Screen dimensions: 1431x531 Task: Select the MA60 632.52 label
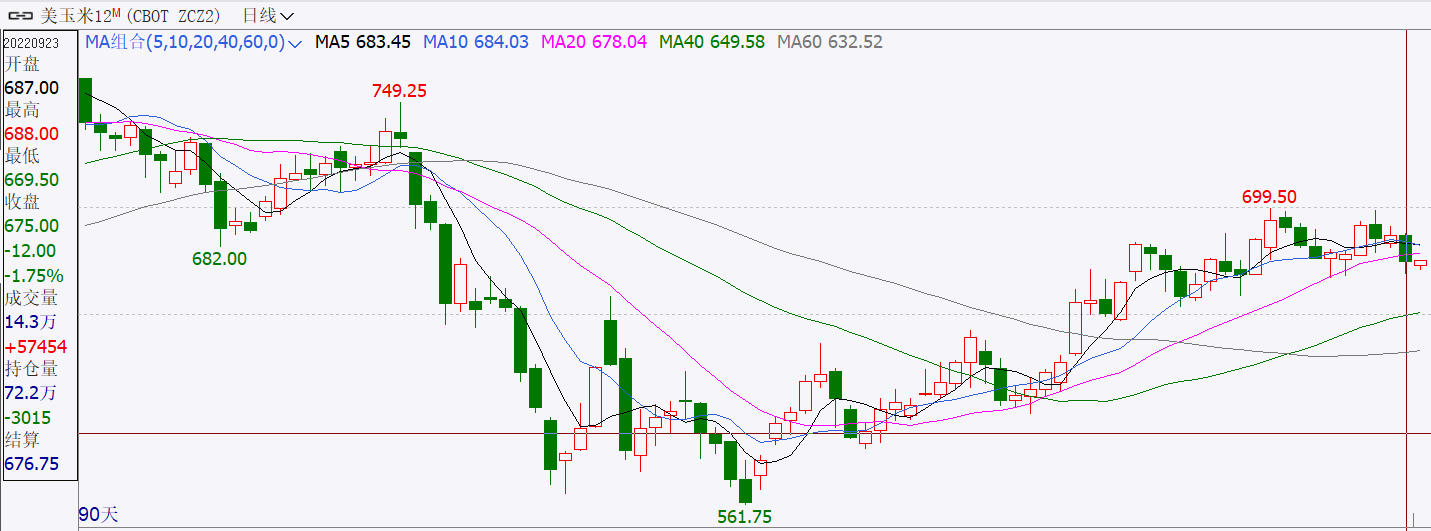click(x=830, y=42)
